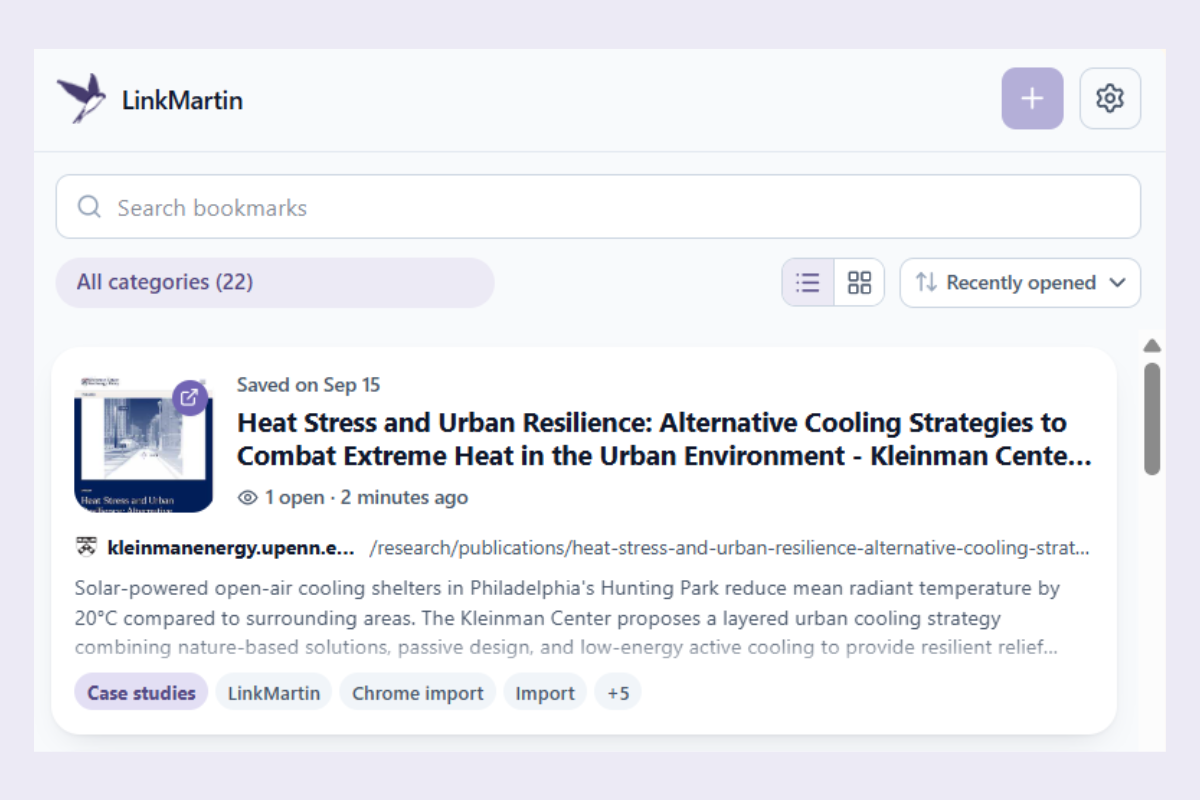Click the kleinmanenergy.upenn.e... domain link
This screenshot has height=800, width=1200.
point(231,548)
